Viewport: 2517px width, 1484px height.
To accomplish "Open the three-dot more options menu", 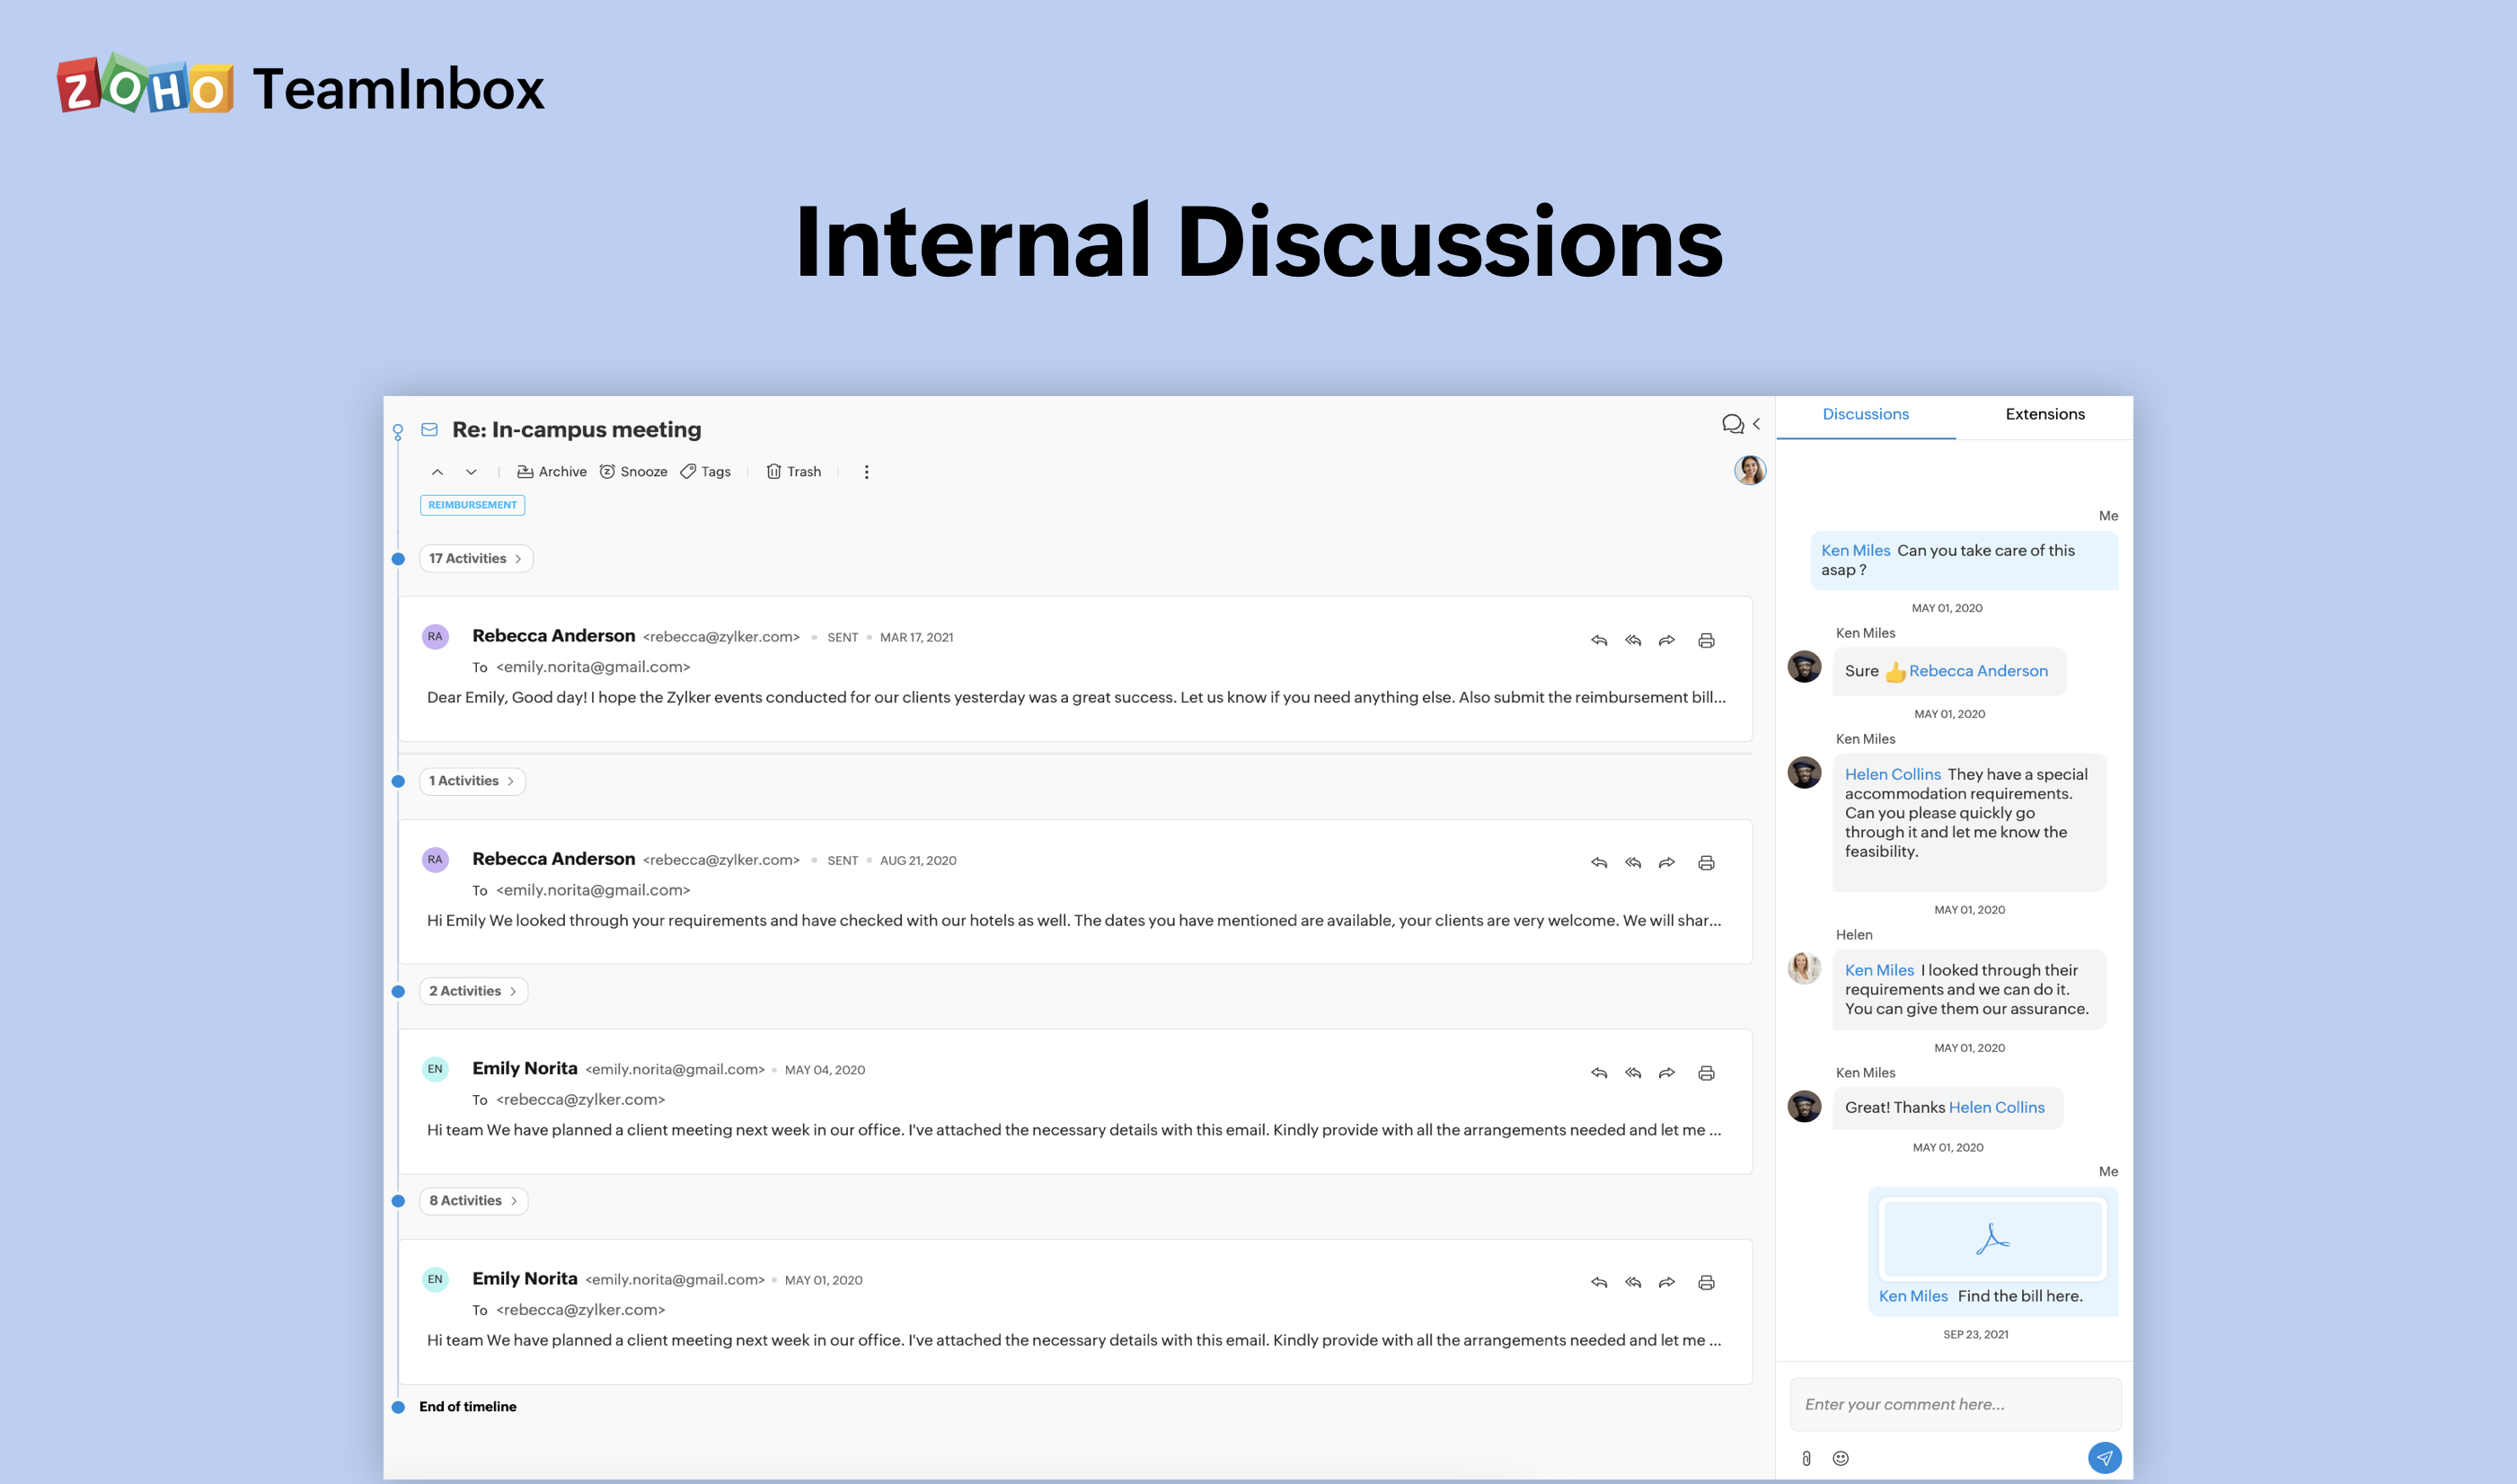I will pos(866,471).
